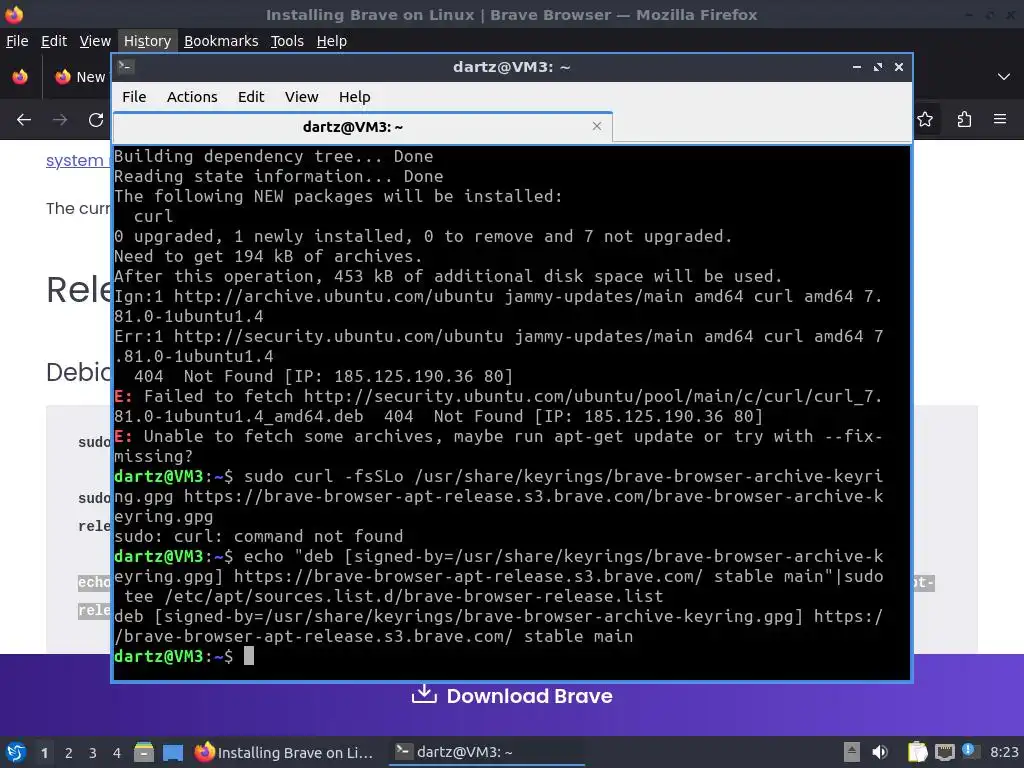Reload the page in Firefox
Image resolution: width=1024 pixels, height=768 pixels.
coord(96,120)
